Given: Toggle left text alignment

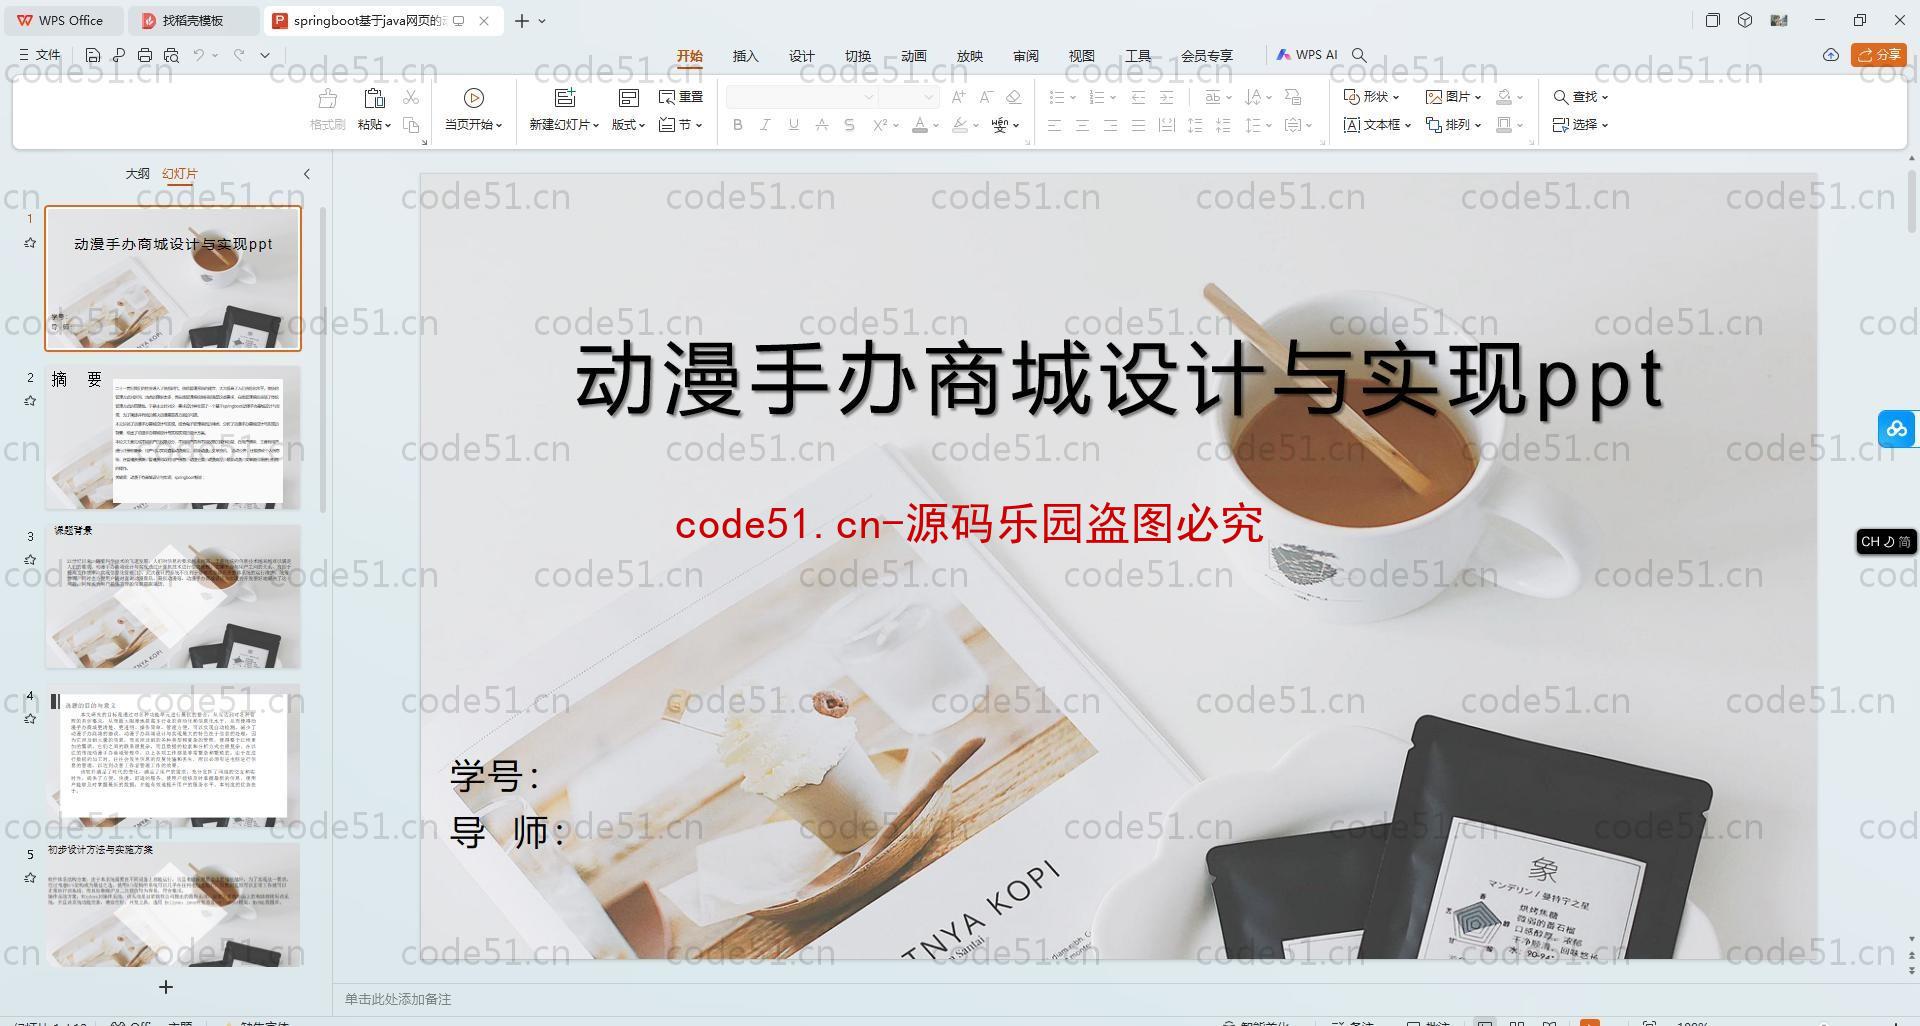Looking at the screenshot, I should point(1054,125).
